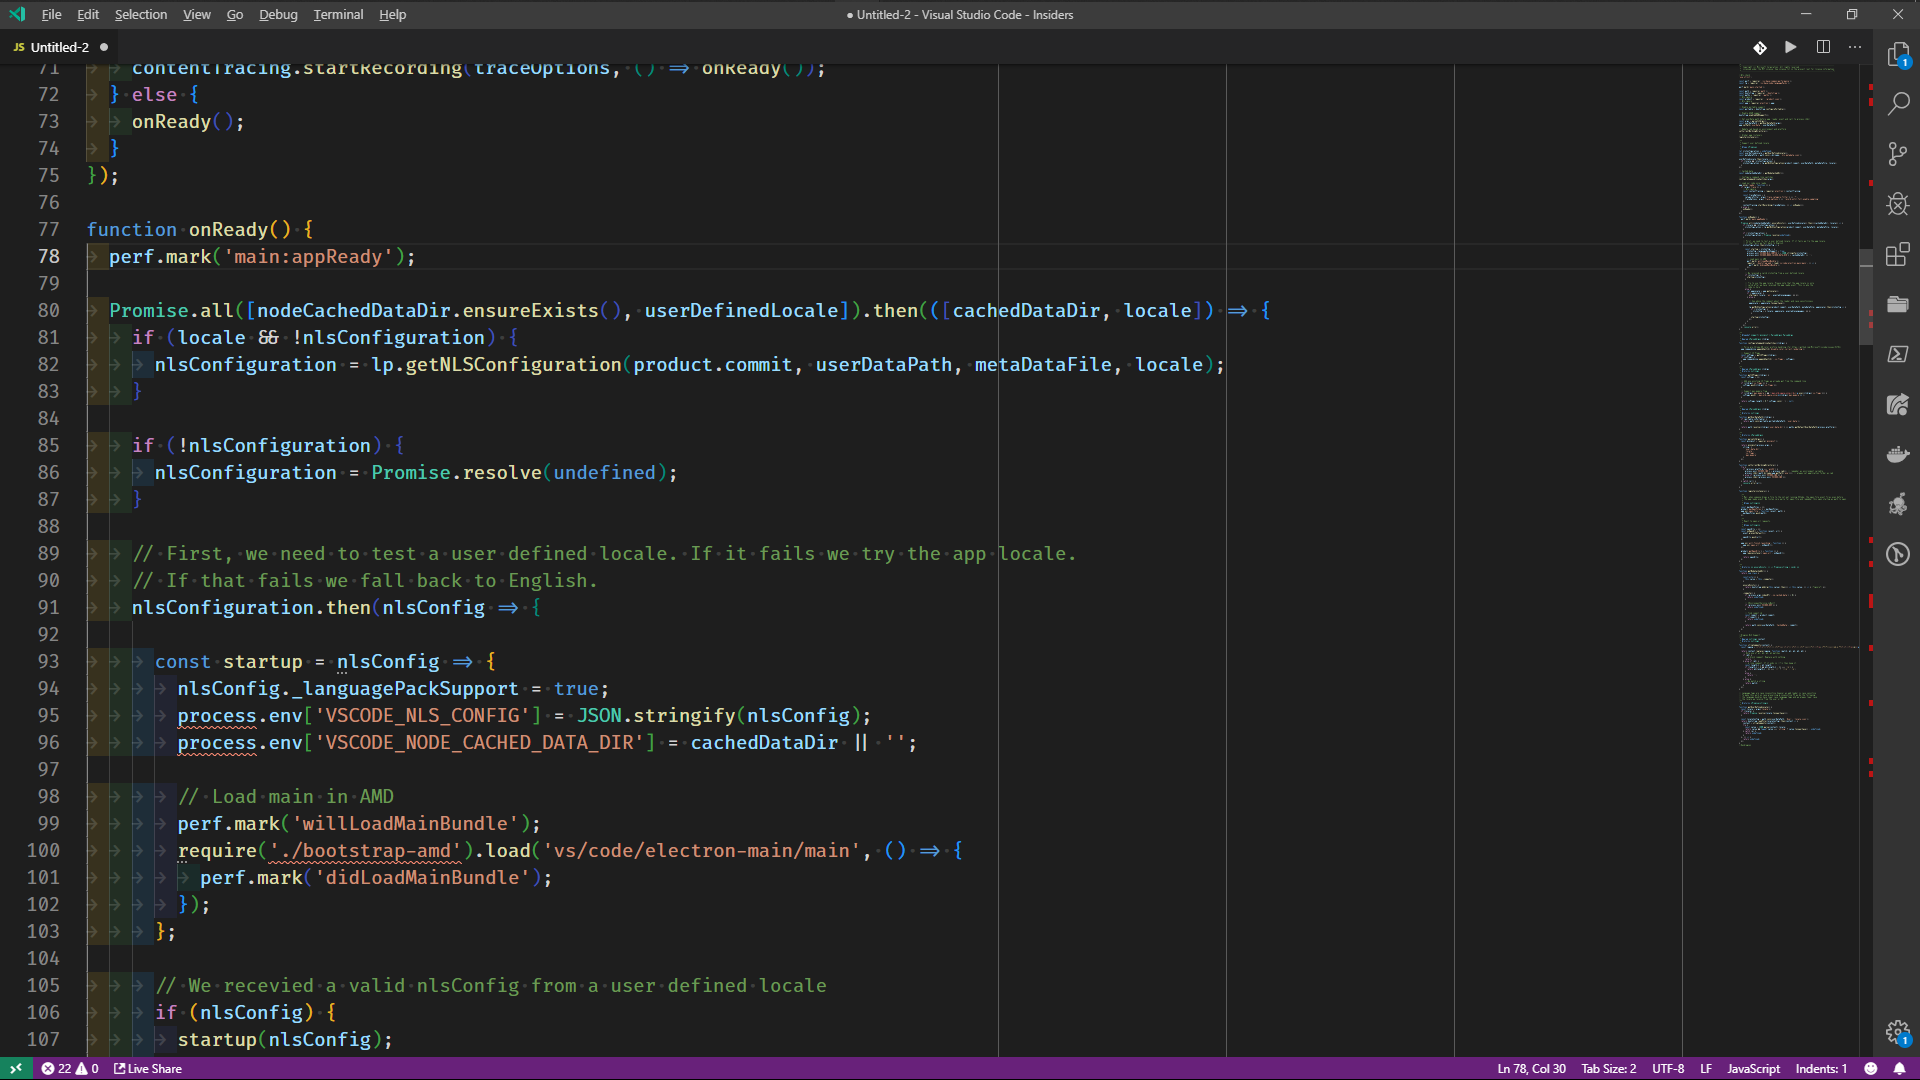Open the Source Control view icon
Image resolution: width=1920 pixels, height=1080 pixels.
click(x=1897, y=154)
